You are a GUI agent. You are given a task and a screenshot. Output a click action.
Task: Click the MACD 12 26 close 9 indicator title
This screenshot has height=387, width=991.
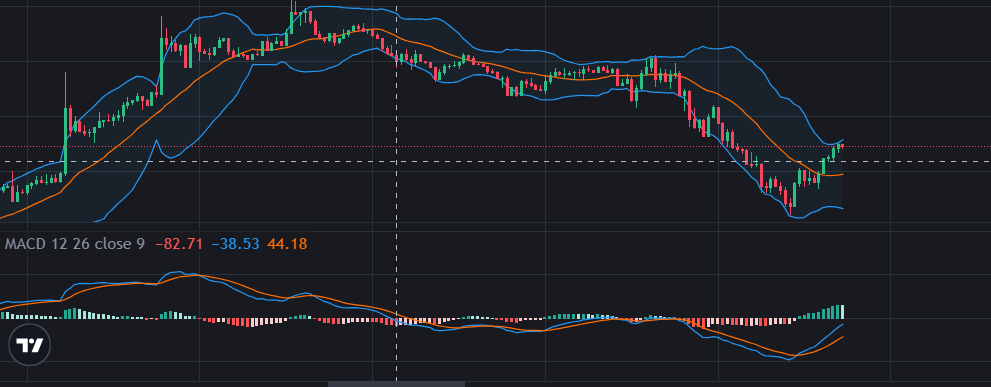(x=75, y=243)
